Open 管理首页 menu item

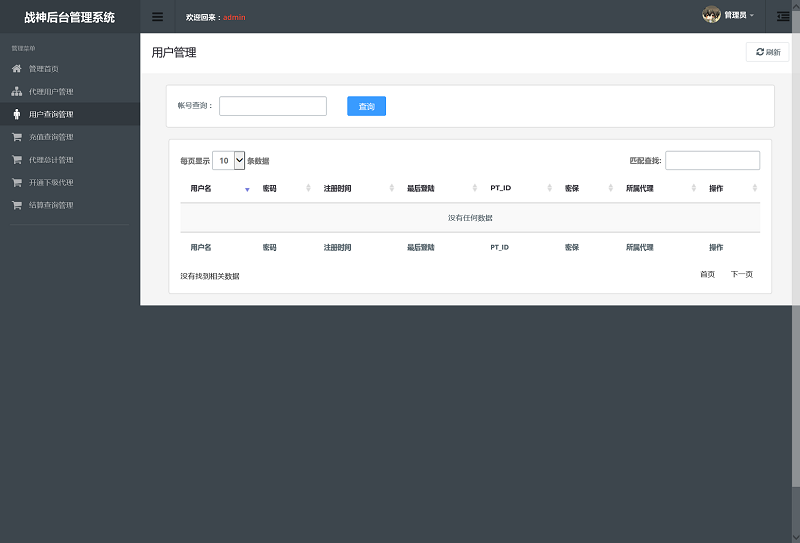[70, 68]
